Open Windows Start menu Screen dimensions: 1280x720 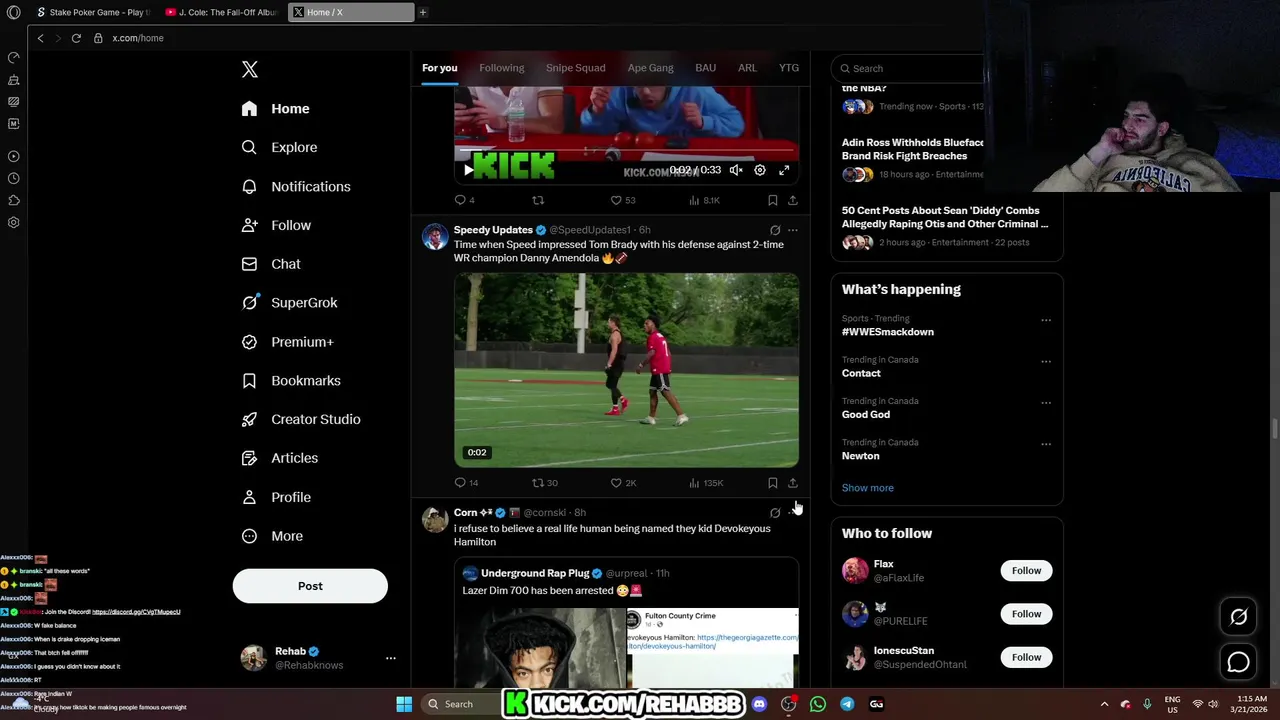404,704
